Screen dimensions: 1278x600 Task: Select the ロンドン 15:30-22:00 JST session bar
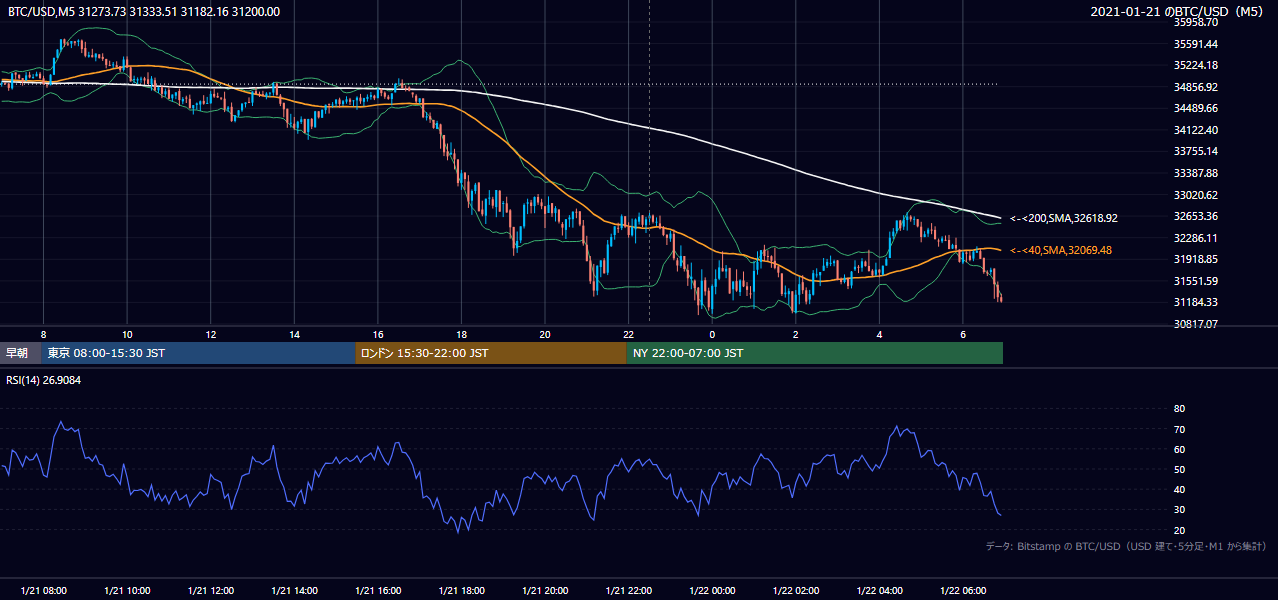coord(491,353)
